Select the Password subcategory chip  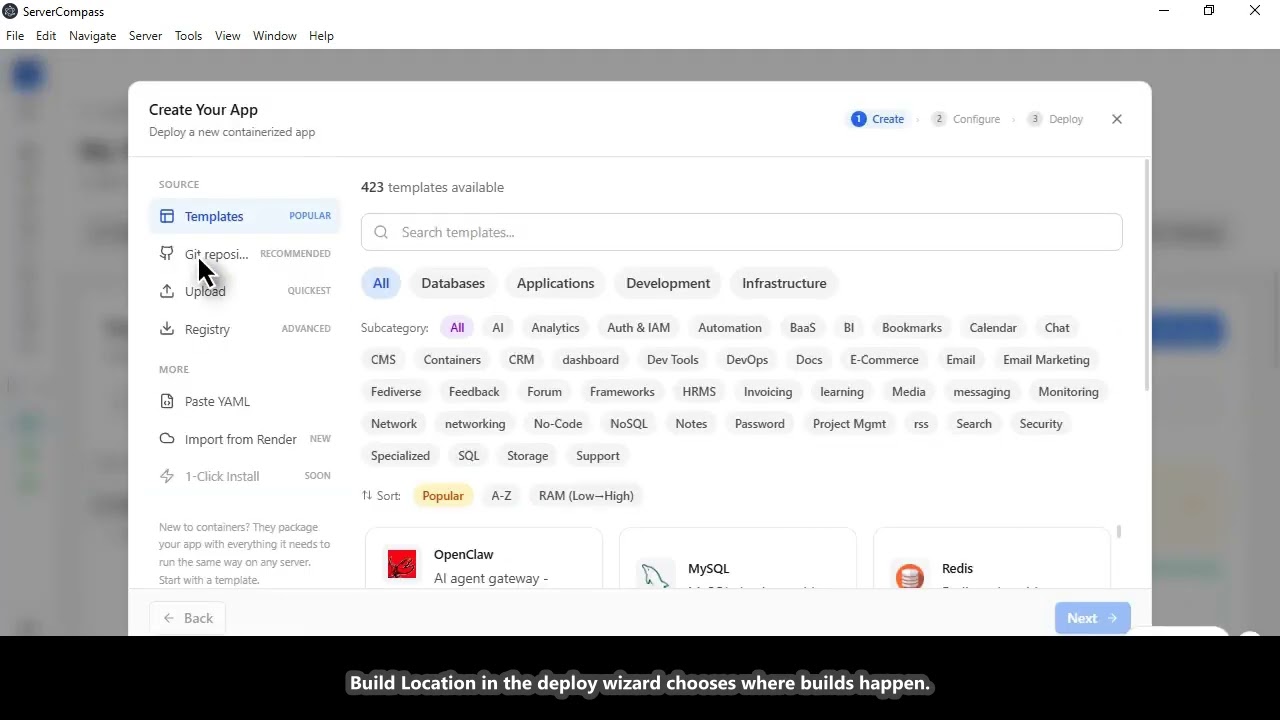[x=760, y=424]
